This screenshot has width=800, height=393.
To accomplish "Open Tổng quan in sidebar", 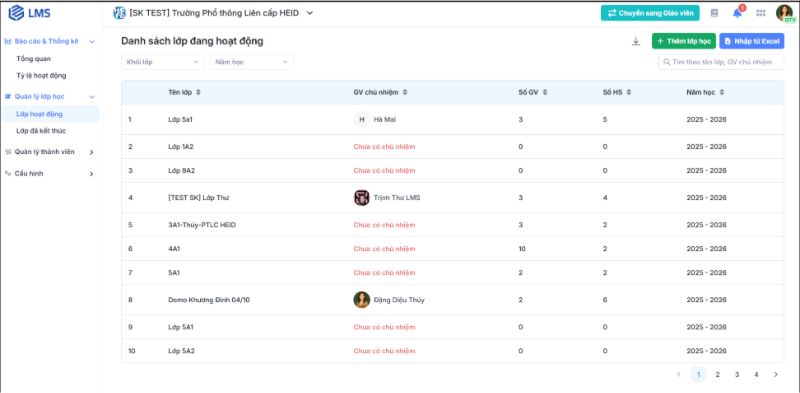I will click(x=34, y=59).
